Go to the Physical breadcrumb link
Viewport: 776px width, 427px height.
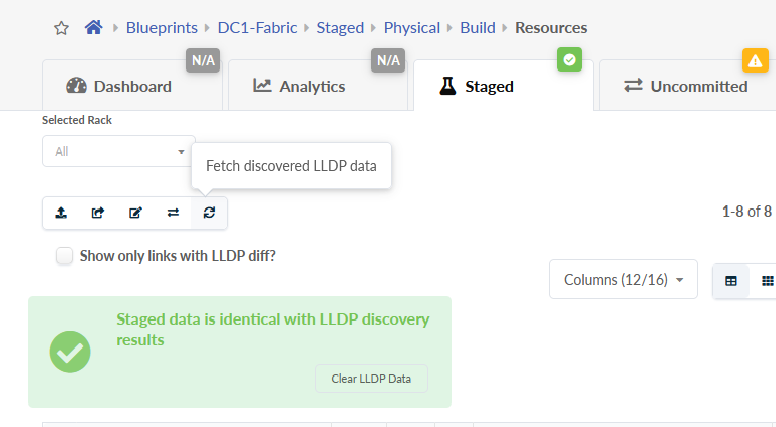(x=411, y=28)
